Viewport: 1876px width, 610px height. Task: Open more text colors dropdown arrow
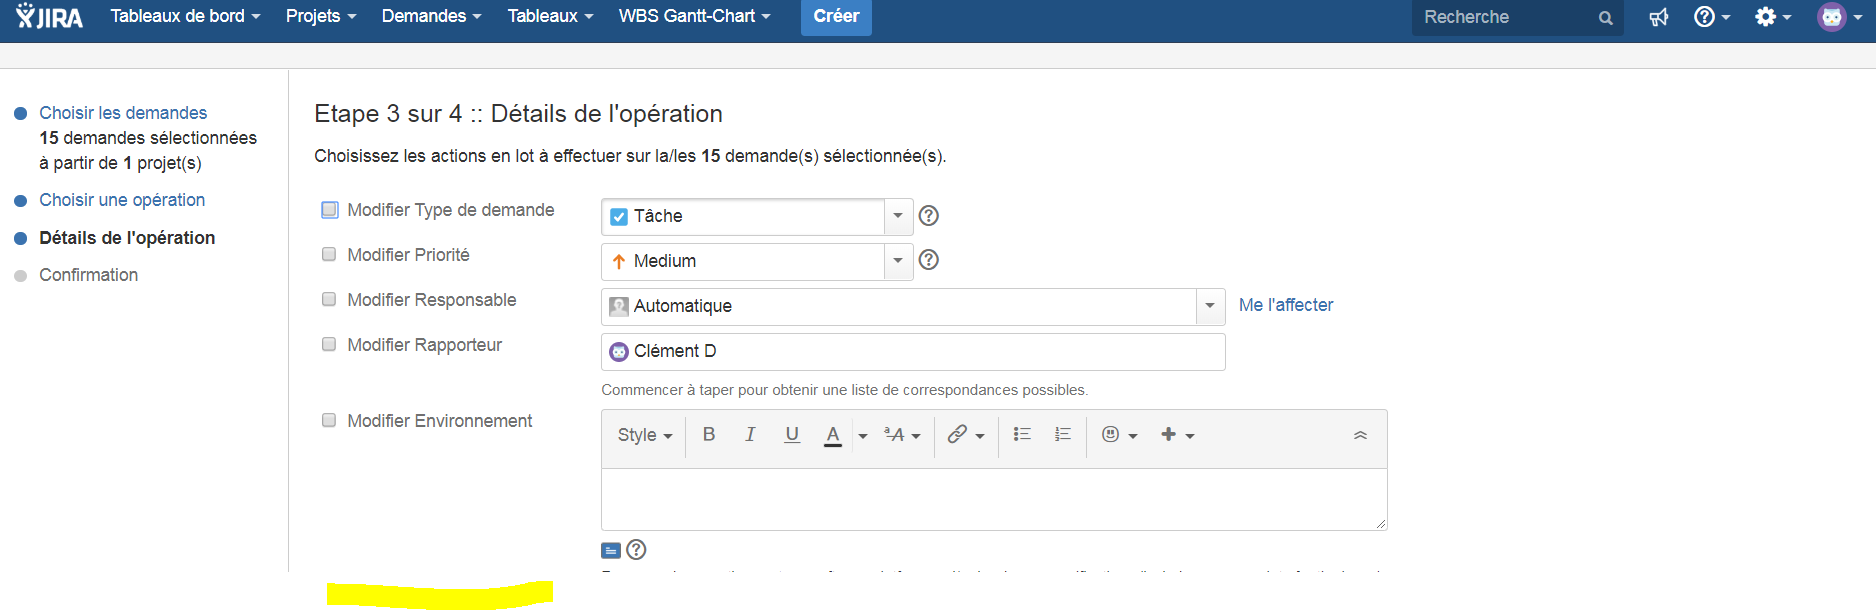[862, 436]
